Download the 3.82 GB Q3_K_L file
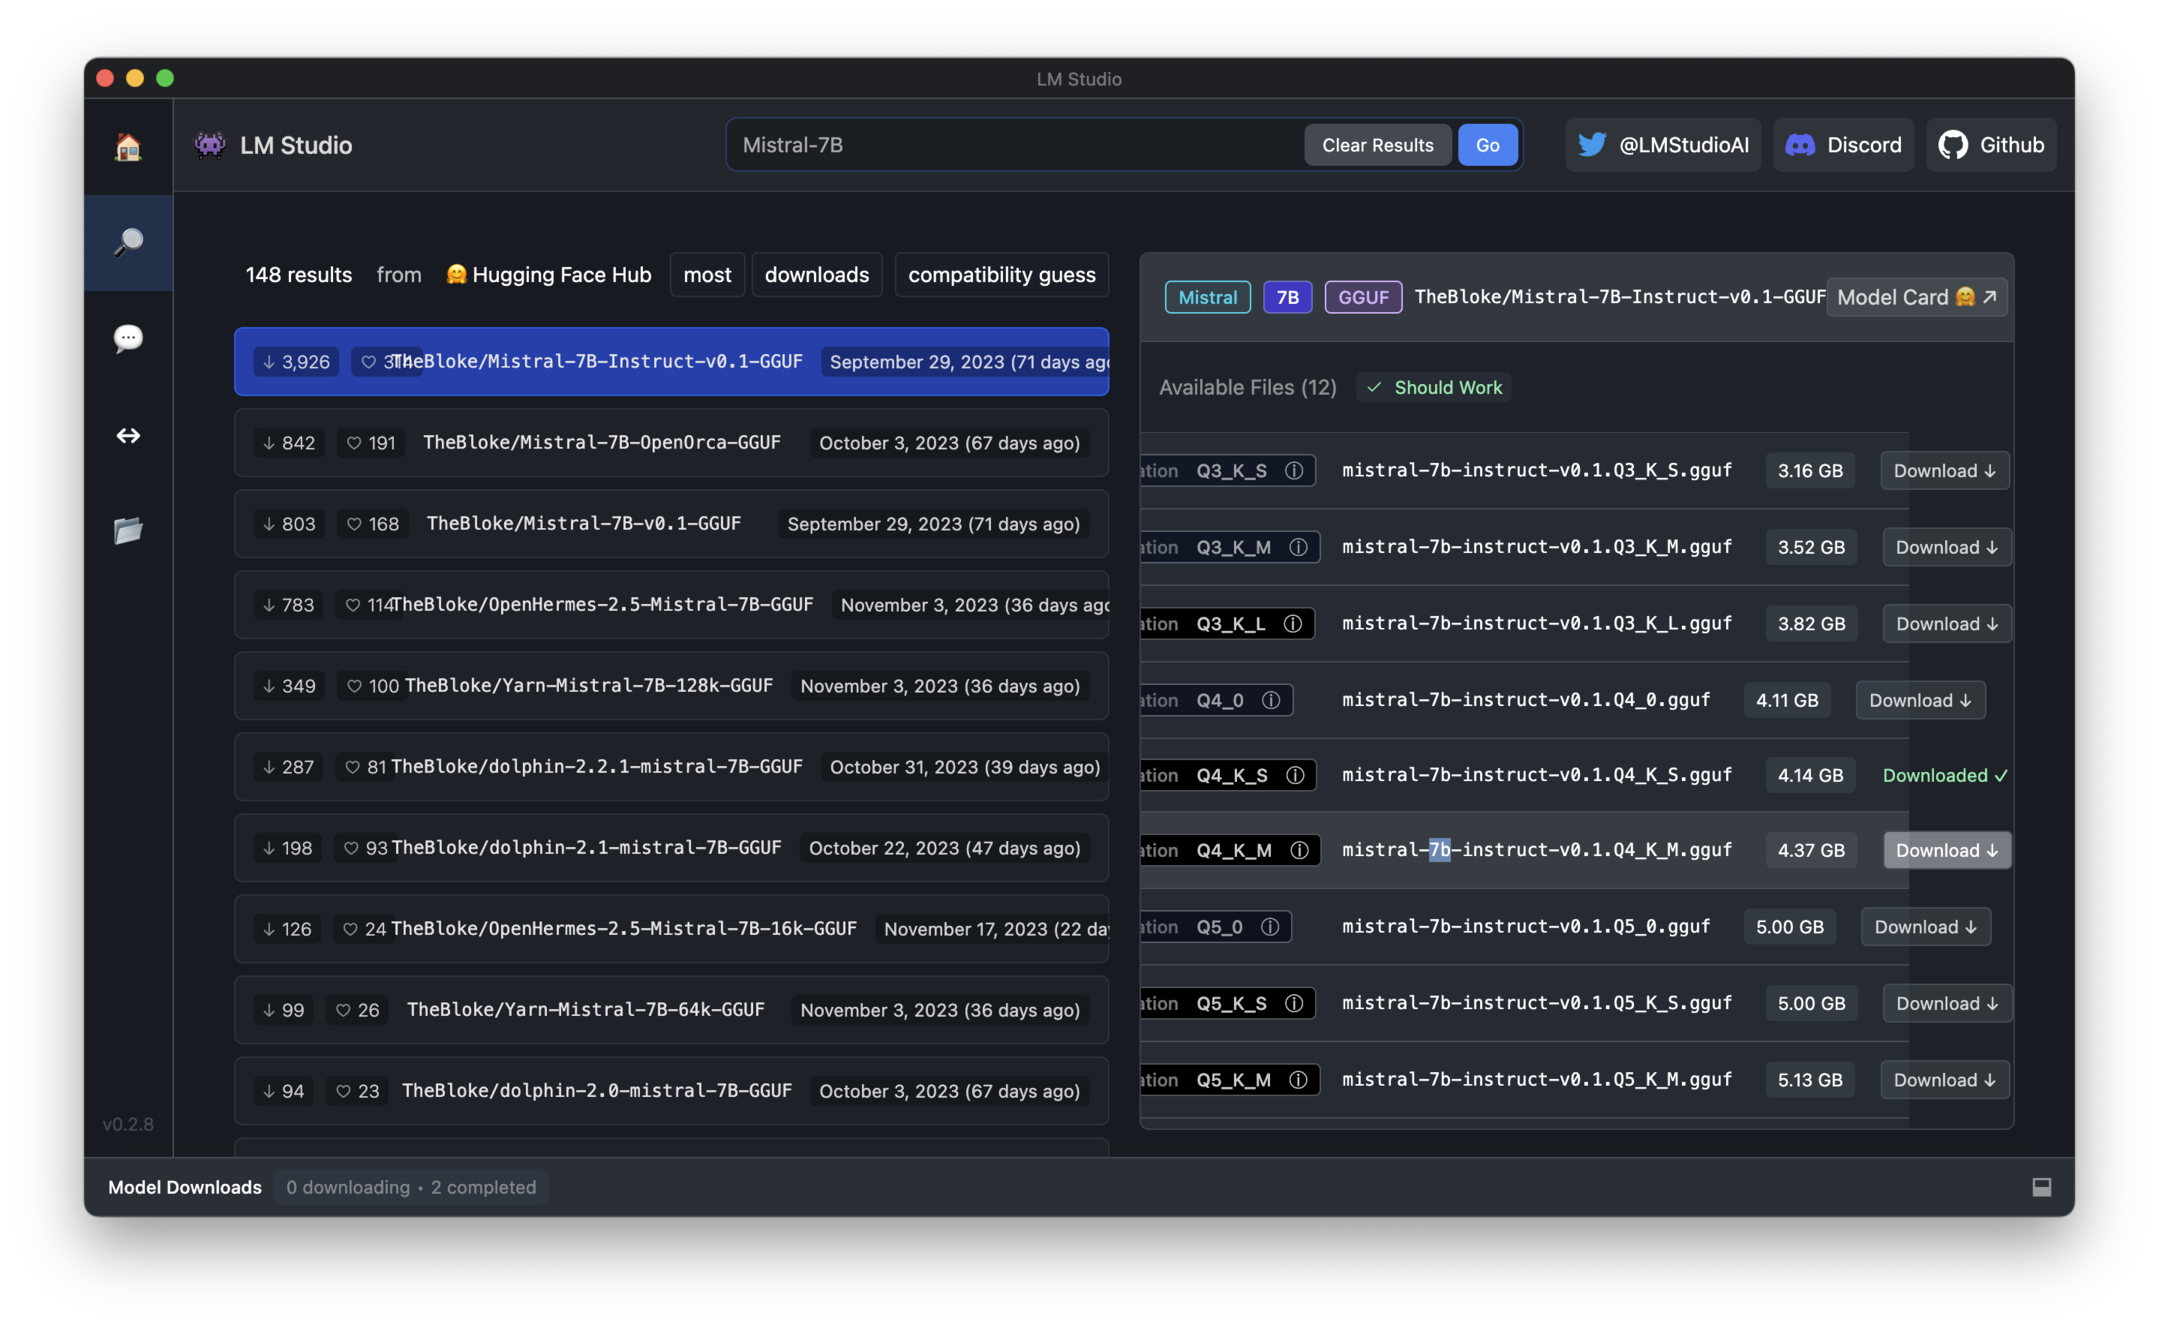 (x=1946, y=623)
